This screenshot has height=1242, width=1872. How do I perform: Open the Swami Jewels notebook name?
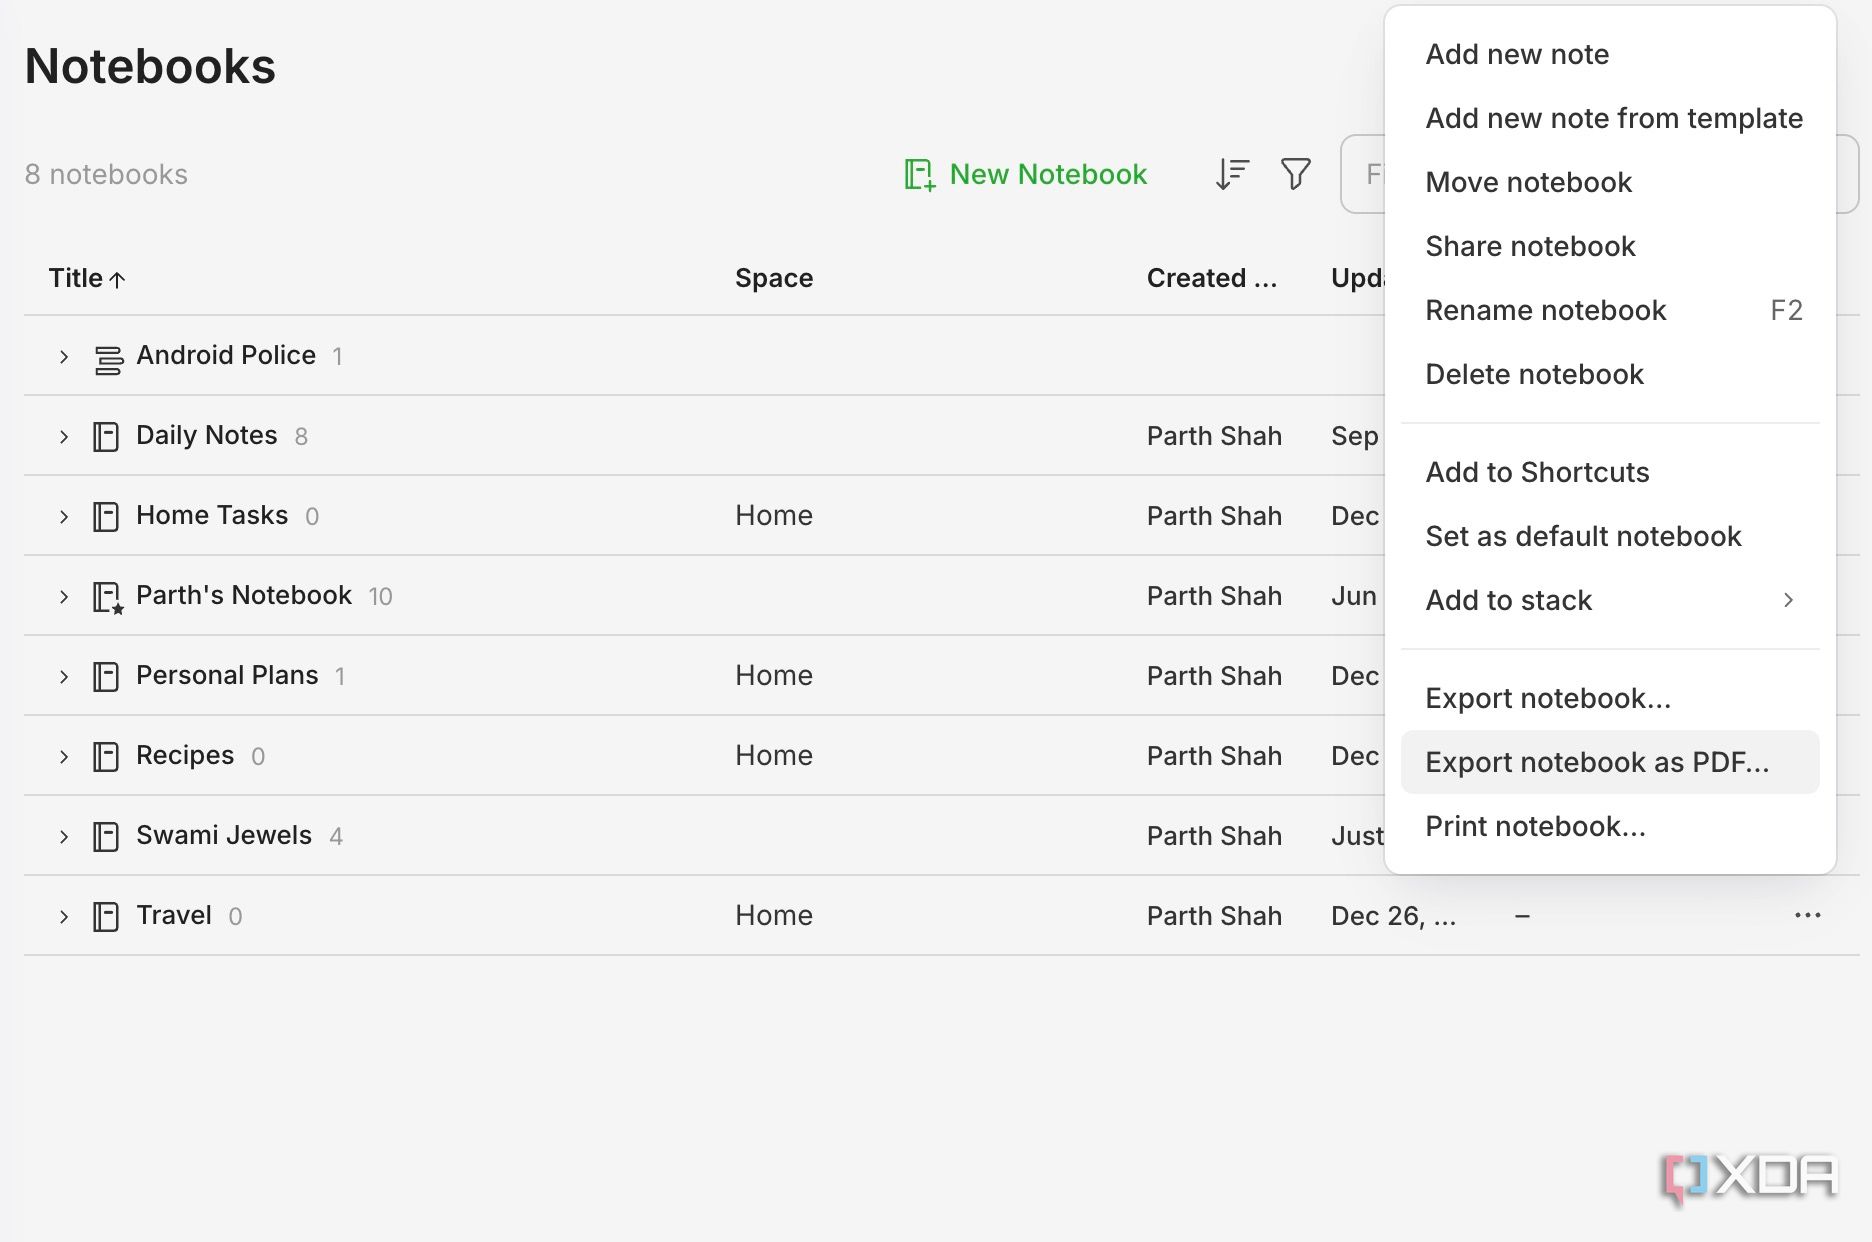tap(224, 835)
